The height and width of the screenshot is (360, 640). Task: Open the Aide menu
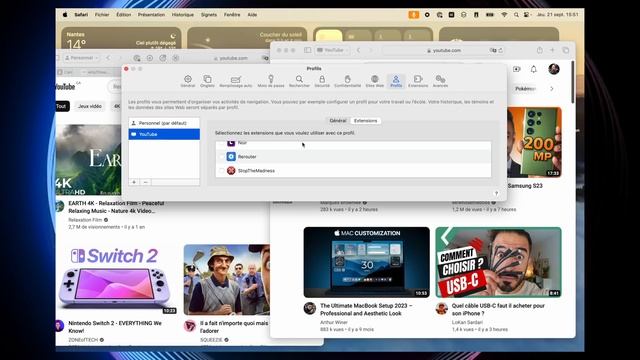(x=252, y=15)
